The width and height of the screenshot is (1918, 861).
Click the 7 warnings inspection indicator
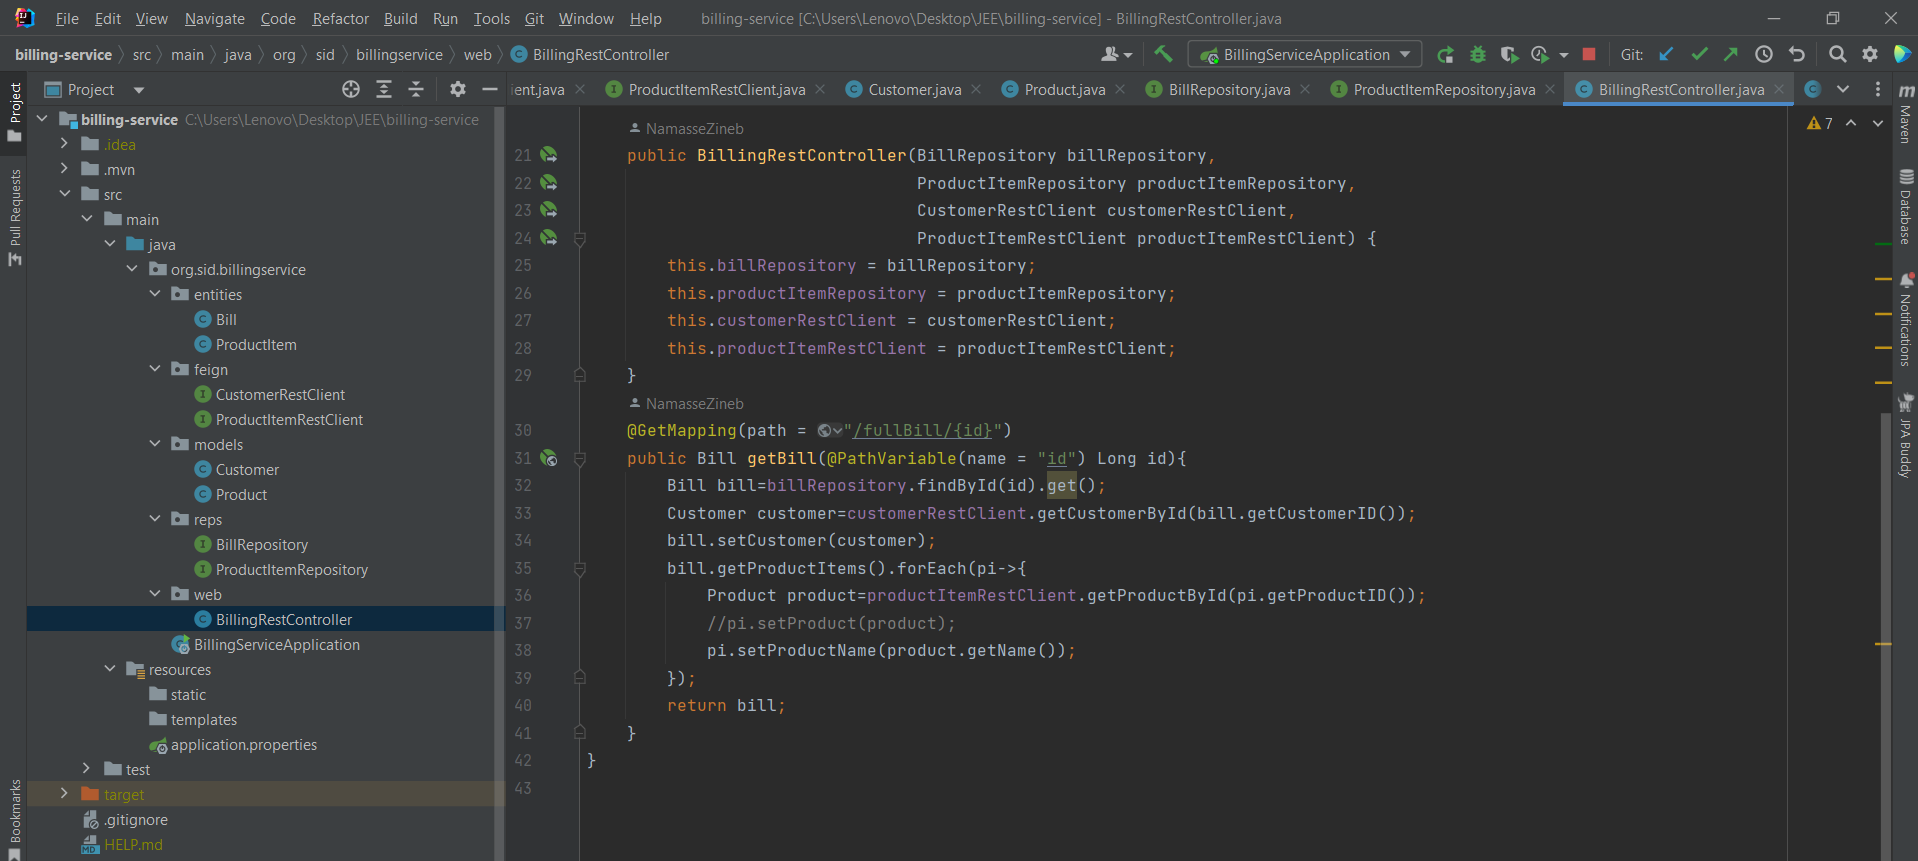[x=1820, y=123]
